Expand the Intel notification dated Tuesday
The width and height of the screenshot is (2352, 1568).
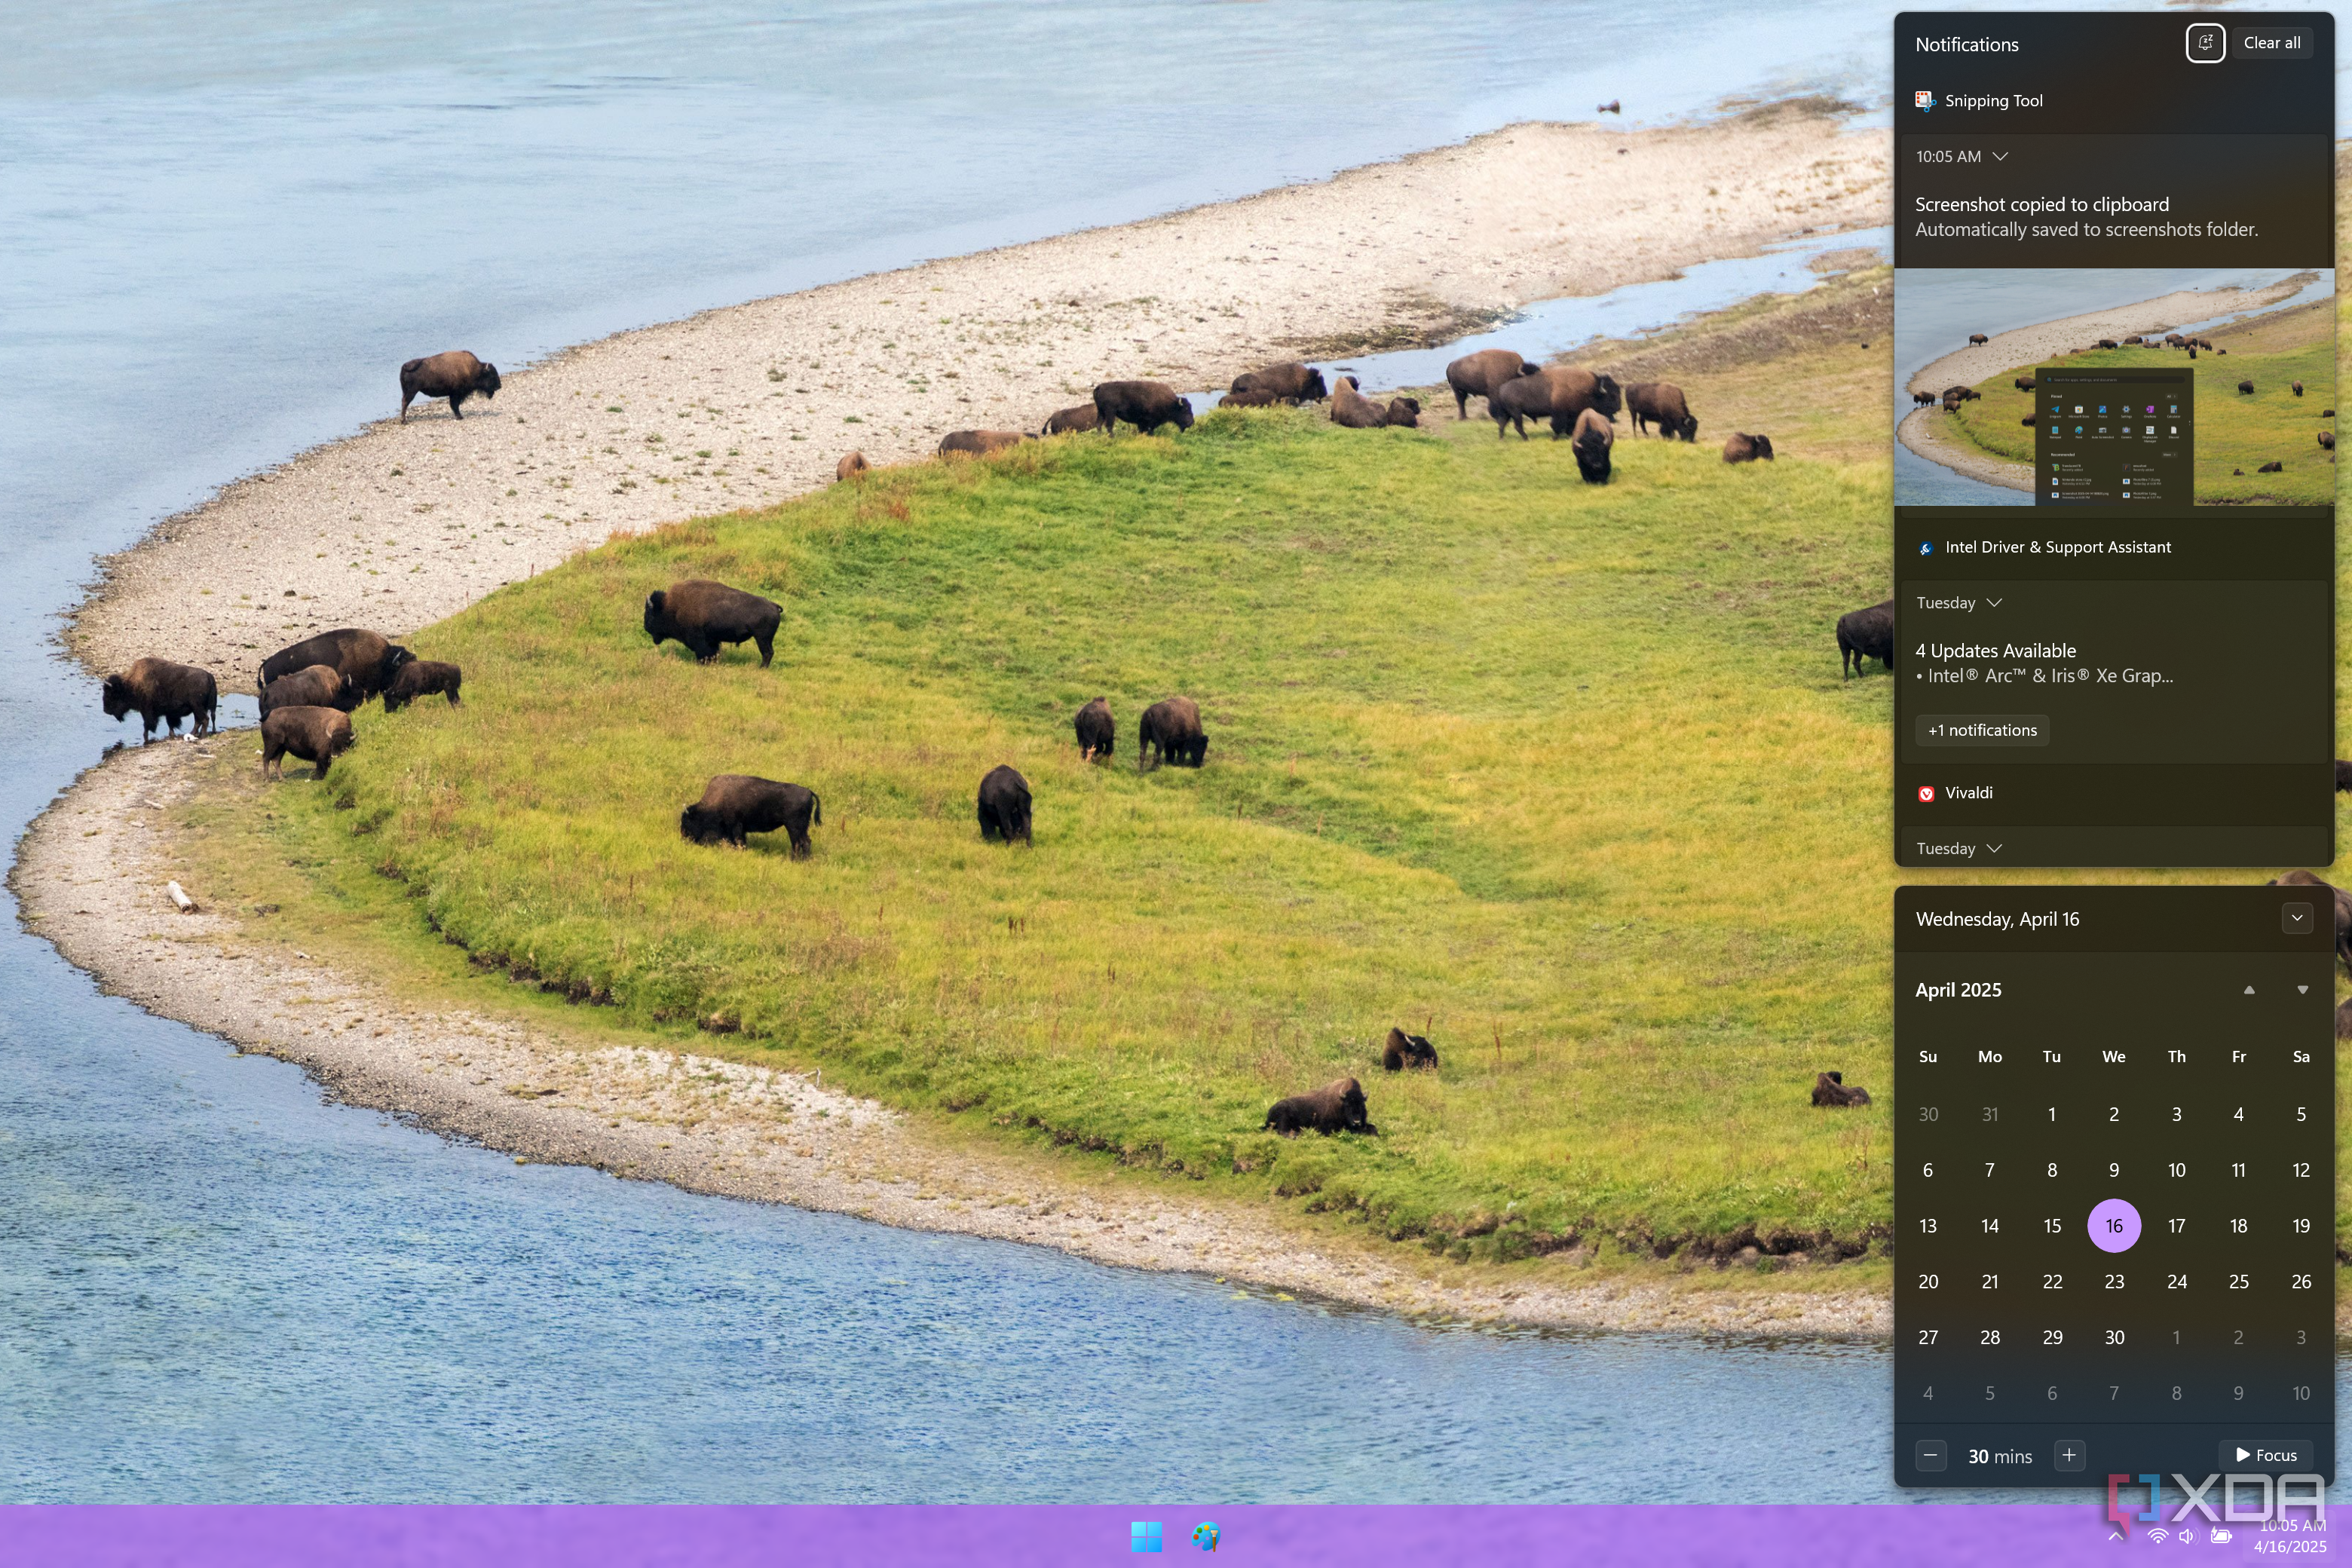1994,603
